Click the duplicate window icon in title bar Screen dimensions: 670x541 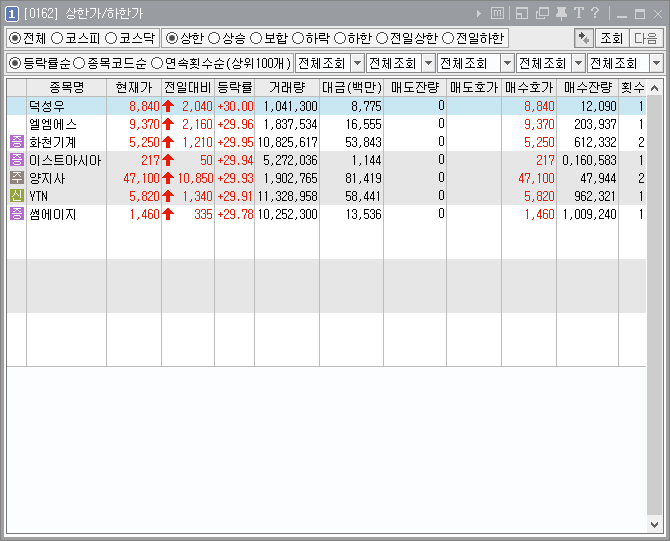tap(542, 13)
